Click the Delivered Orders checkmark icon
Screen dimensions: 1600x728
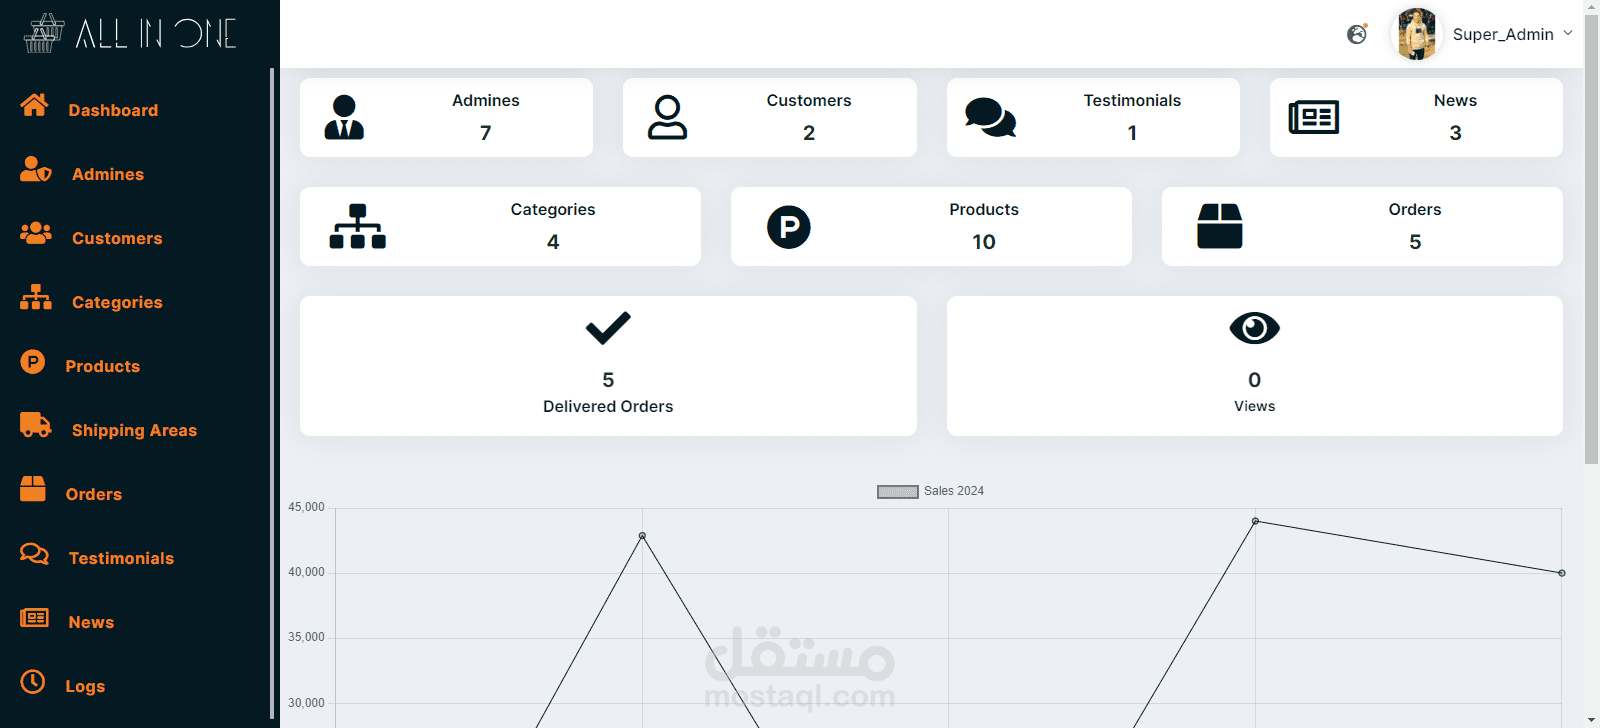[608, 328]
